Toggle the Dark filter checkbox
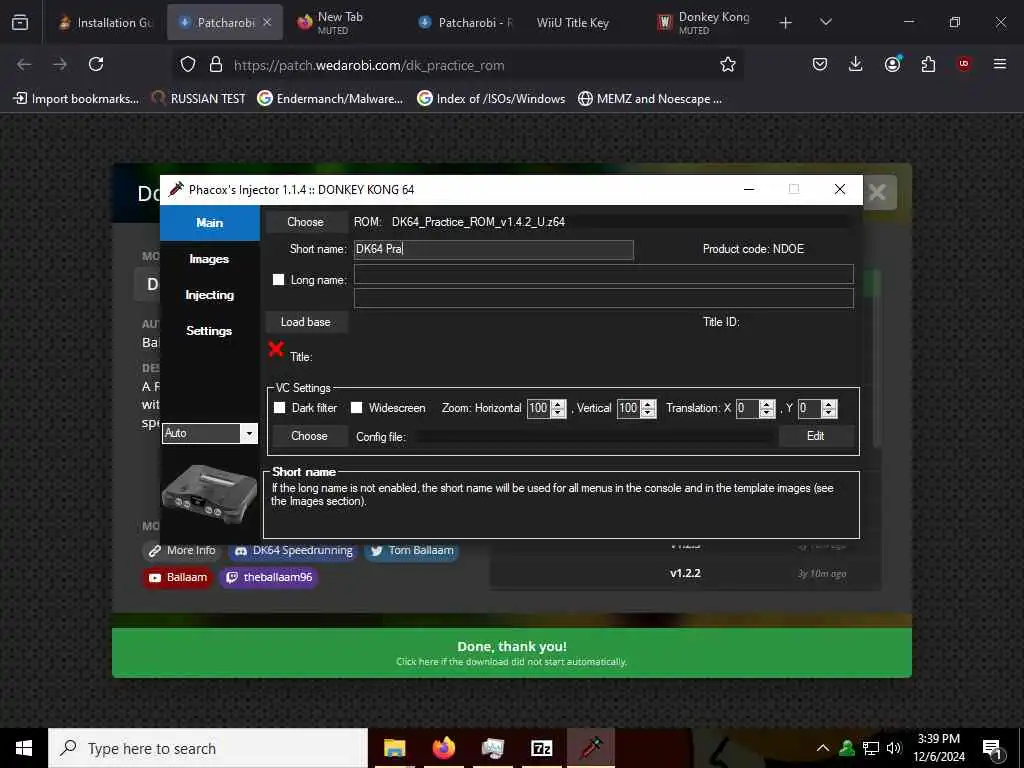 (280, 408)
